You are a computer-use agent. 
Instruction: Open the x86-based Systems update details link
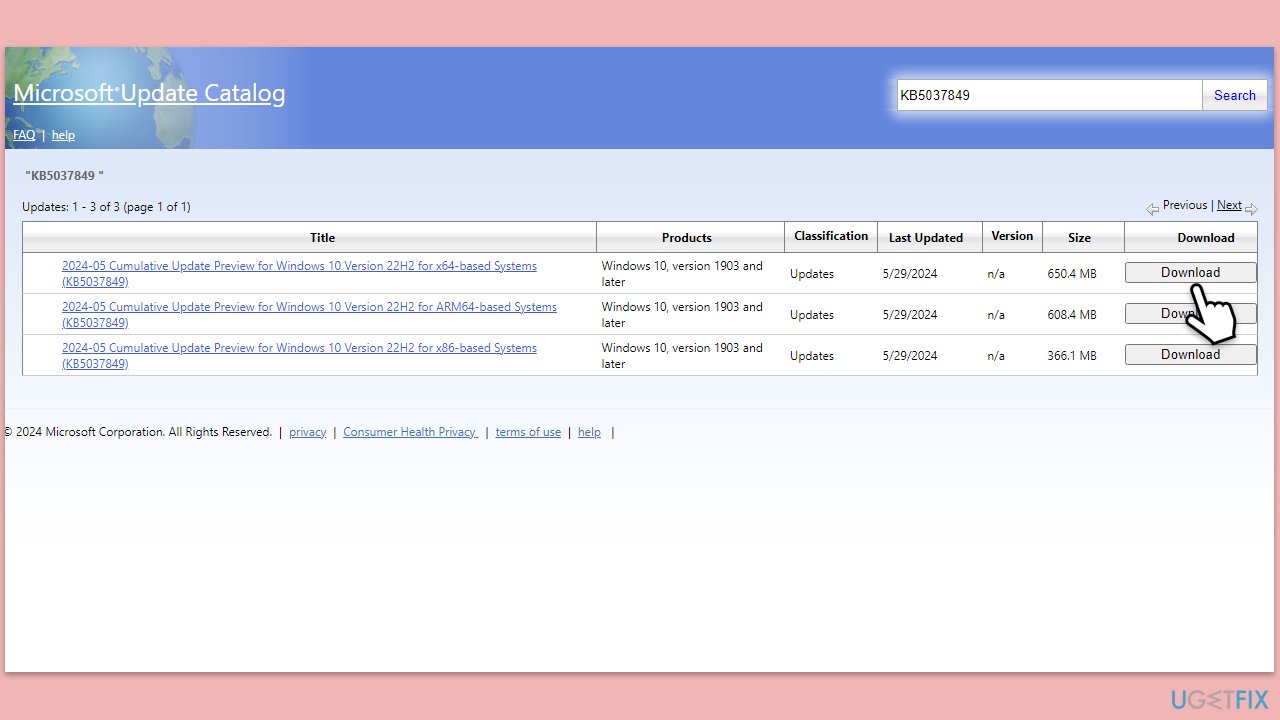(299, 356)
